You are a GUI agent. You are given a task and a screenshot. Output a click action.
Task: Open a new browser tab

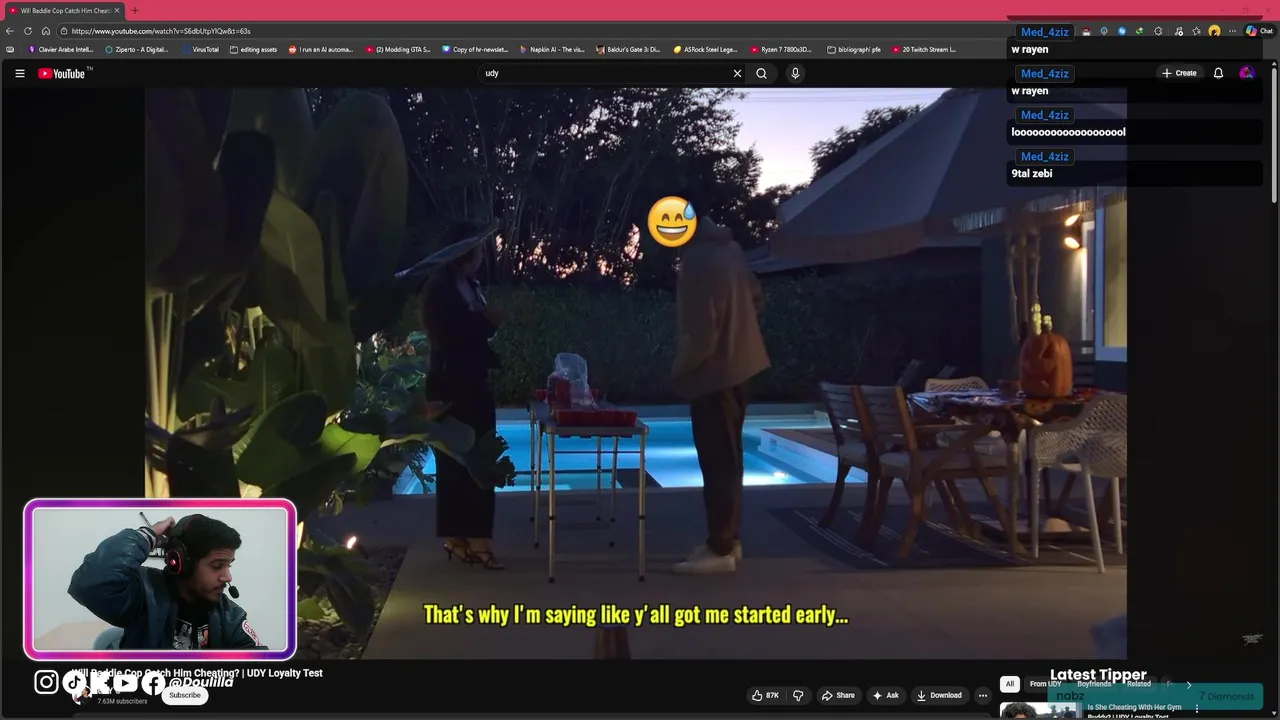pyautogui.click(x=134, y=10)
